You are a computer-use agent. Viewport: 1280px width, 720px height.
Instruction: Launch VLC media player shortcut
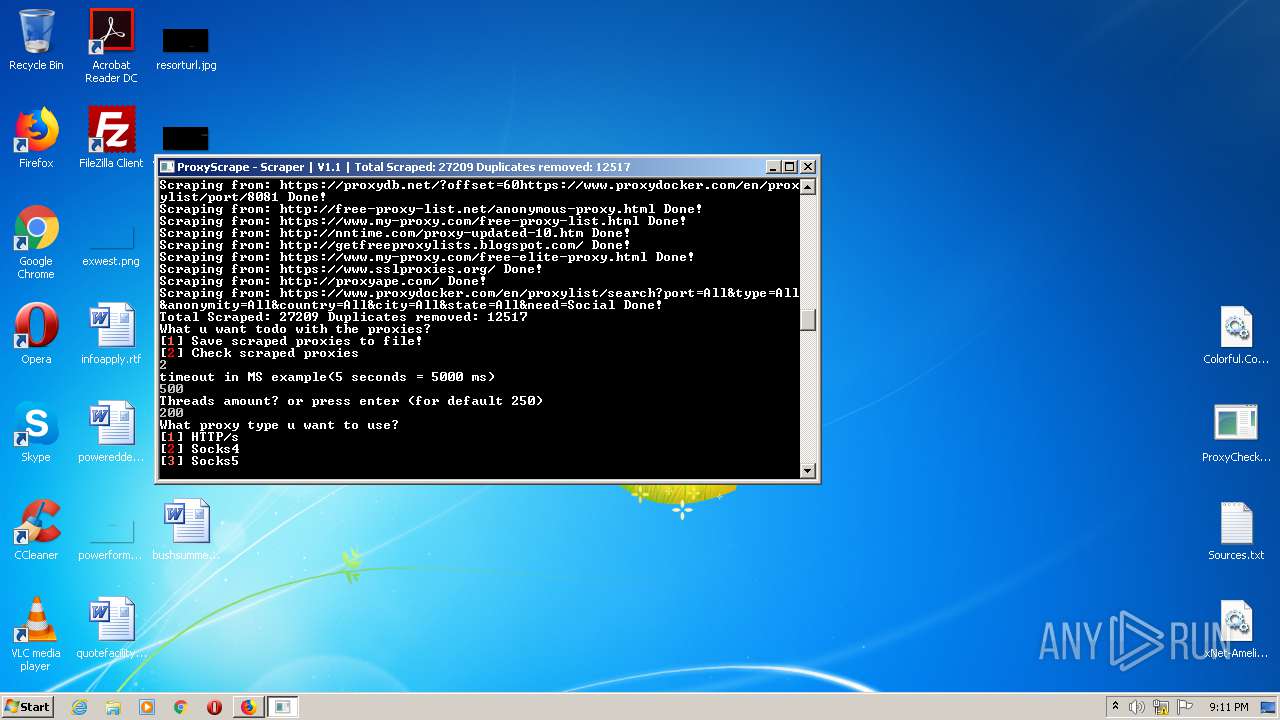pyautogui.click(x=36, y=634)
